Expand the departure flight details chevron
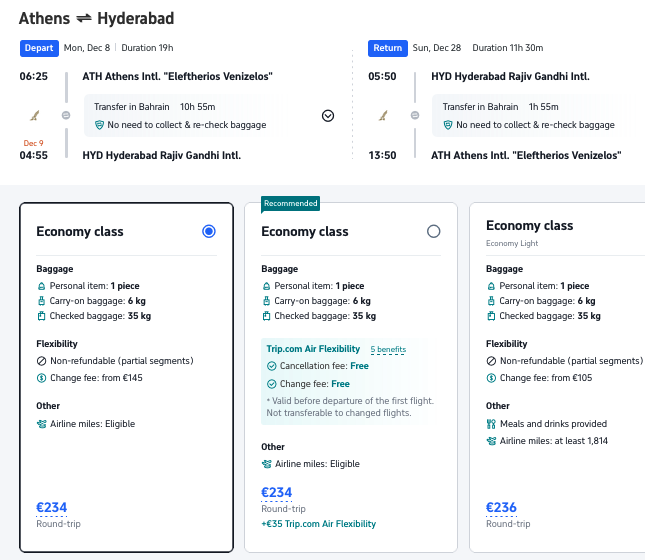This screenshot has height=560, width=645. 327,115
